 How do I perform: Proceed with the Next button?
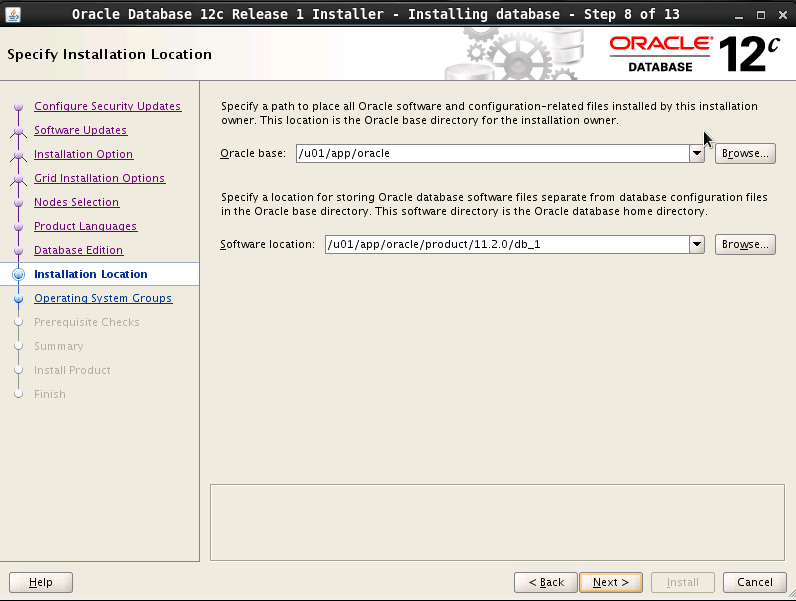(611, 582)
